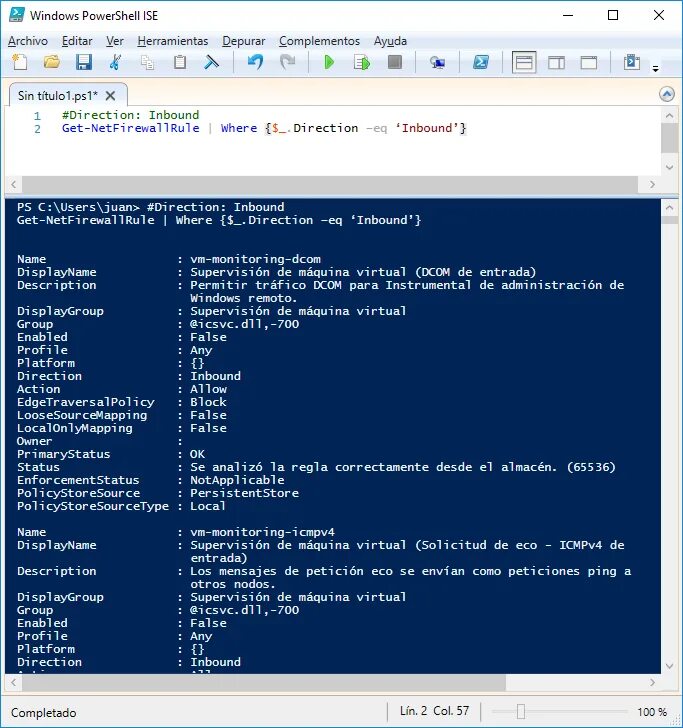Open the Archivo menu

[28, 41]
